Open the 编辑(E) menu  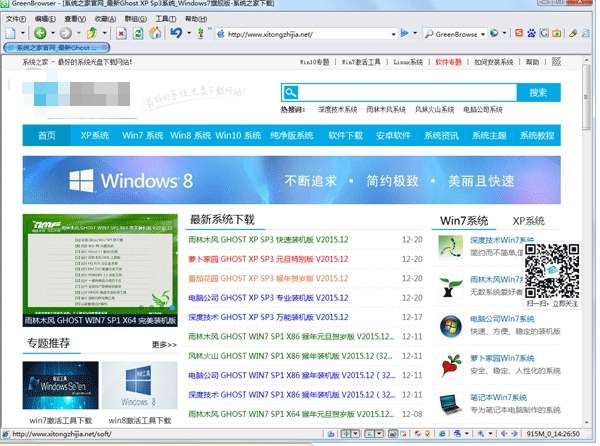[45, 19]
